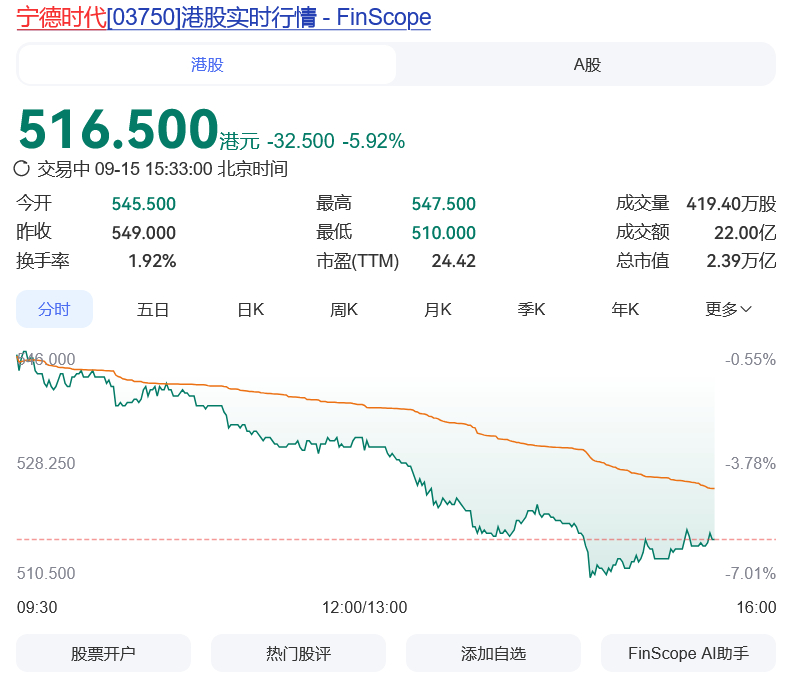The width and height of the screenshot is (808, 681).
Task: Select the 五日 chart tab
Action: point(153,309)
